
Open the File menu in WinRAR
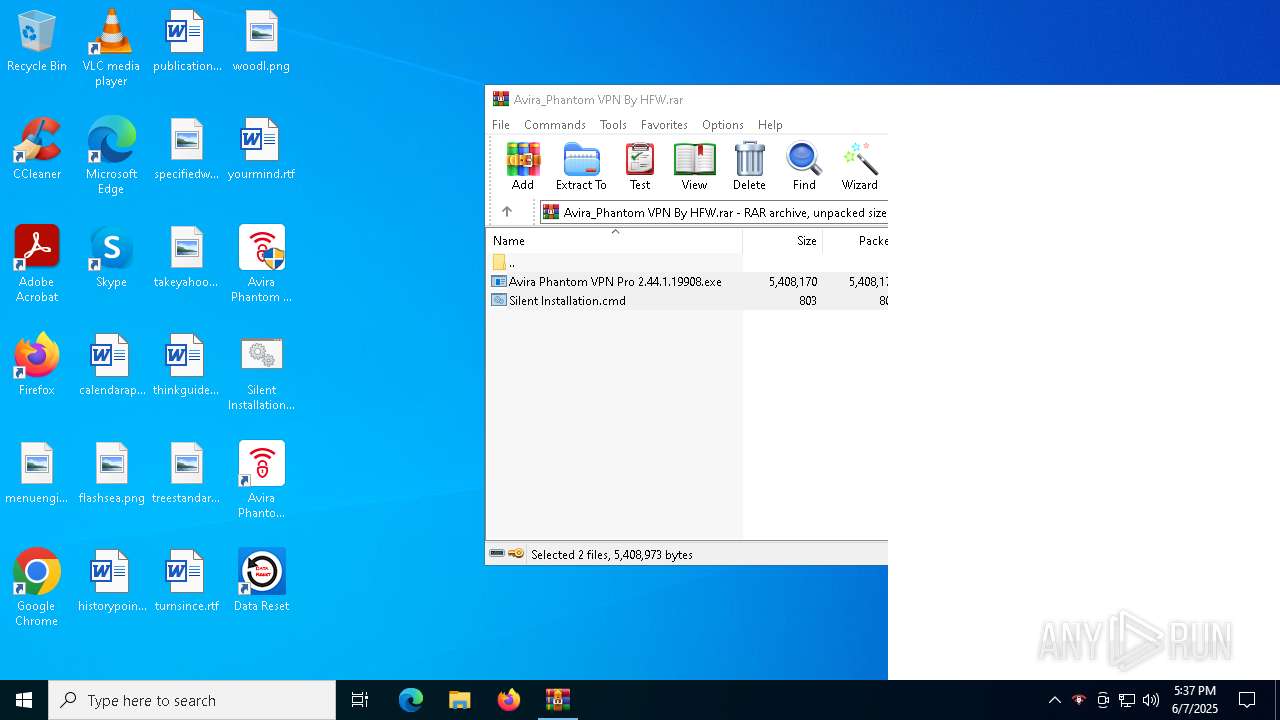click(x=501, y=125)
